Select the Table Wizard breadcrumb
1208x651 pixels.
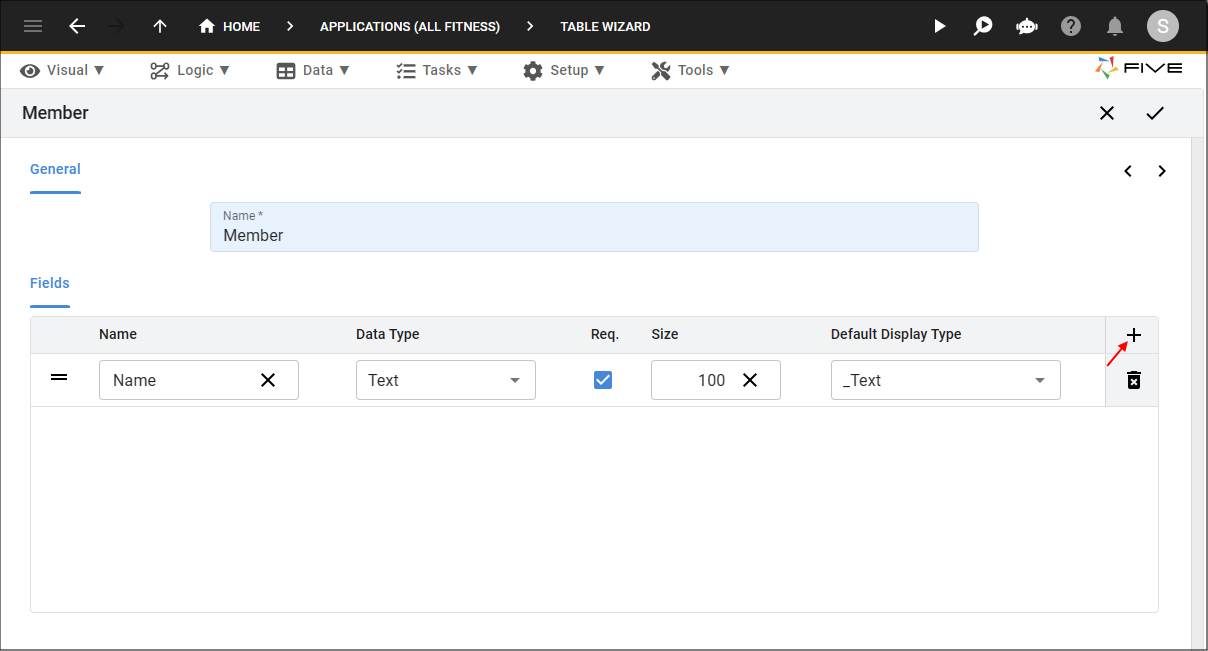click(605, 26)
